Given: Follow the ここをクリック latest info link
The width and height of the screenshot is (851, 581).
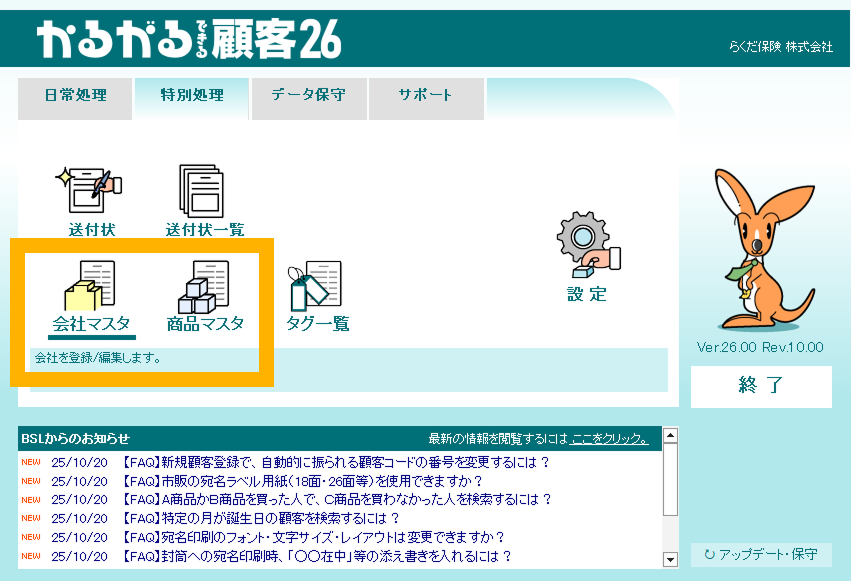Looking at the screenshot, I should click(x=609, y=439).
